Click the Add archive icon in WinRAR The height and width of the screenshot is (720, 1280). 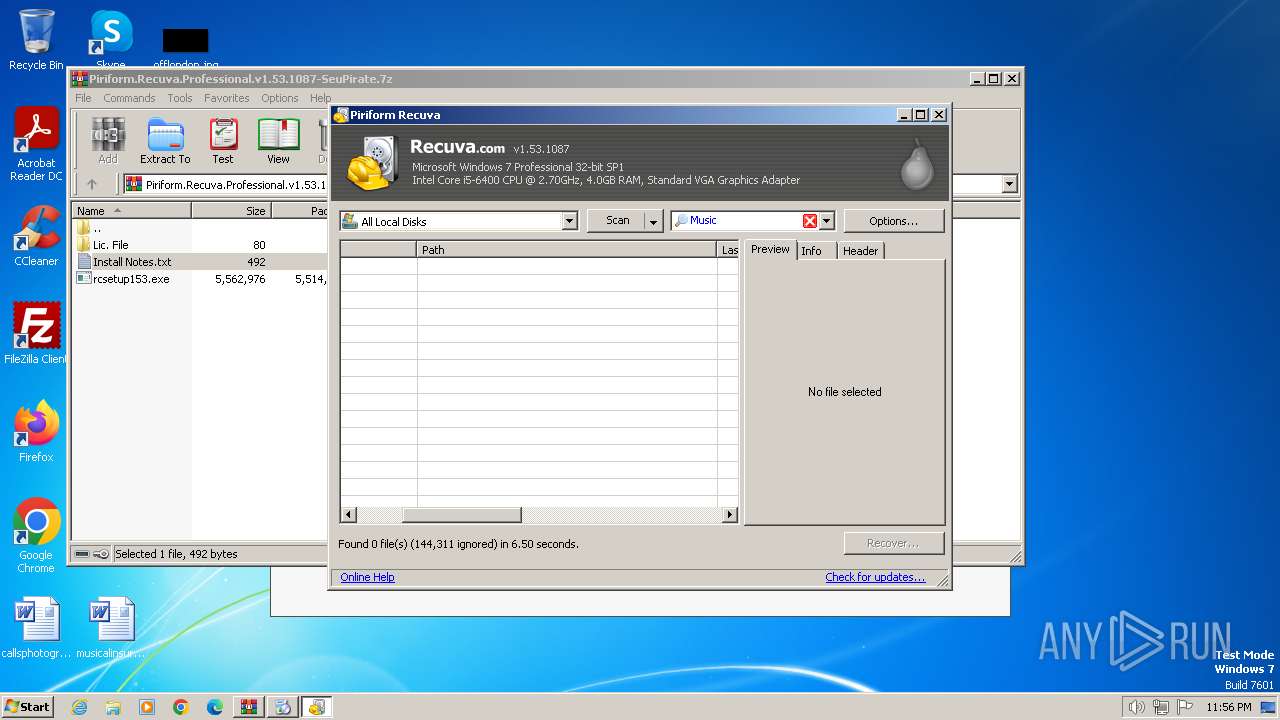[107, 141]
